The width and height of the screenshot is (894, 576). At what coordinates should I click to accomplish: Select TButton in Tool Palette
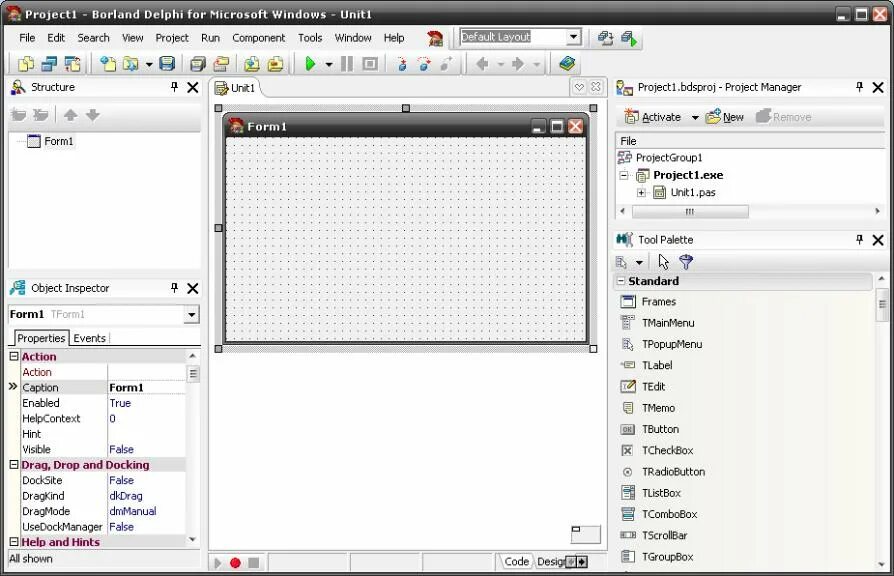pos(660,429)
